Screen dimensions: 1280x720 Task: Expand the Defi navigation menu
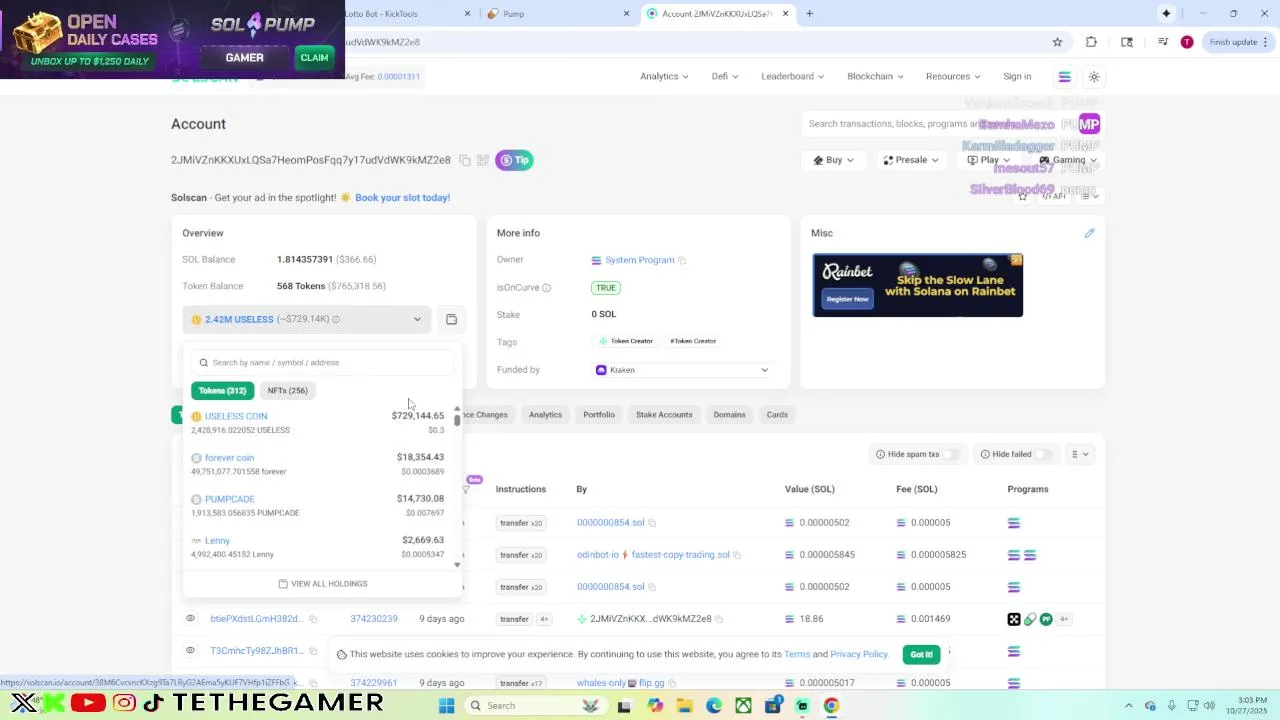(x=725, y=76)
